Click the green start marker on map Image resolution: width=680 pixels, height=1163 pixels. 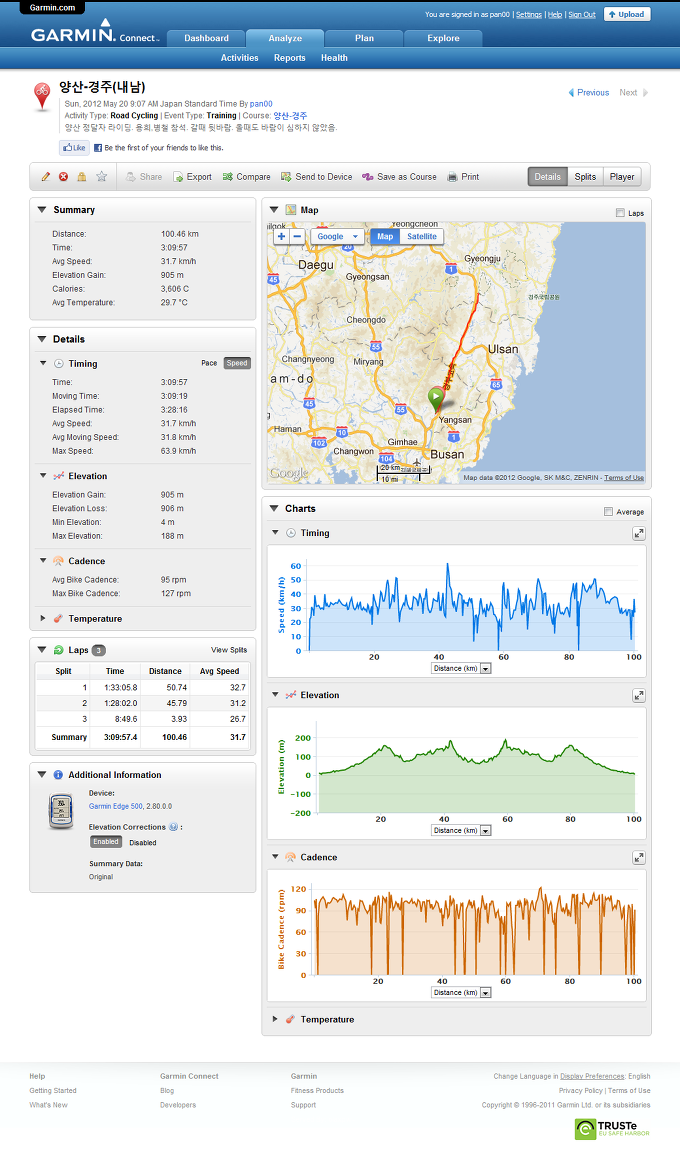(436, 399)
